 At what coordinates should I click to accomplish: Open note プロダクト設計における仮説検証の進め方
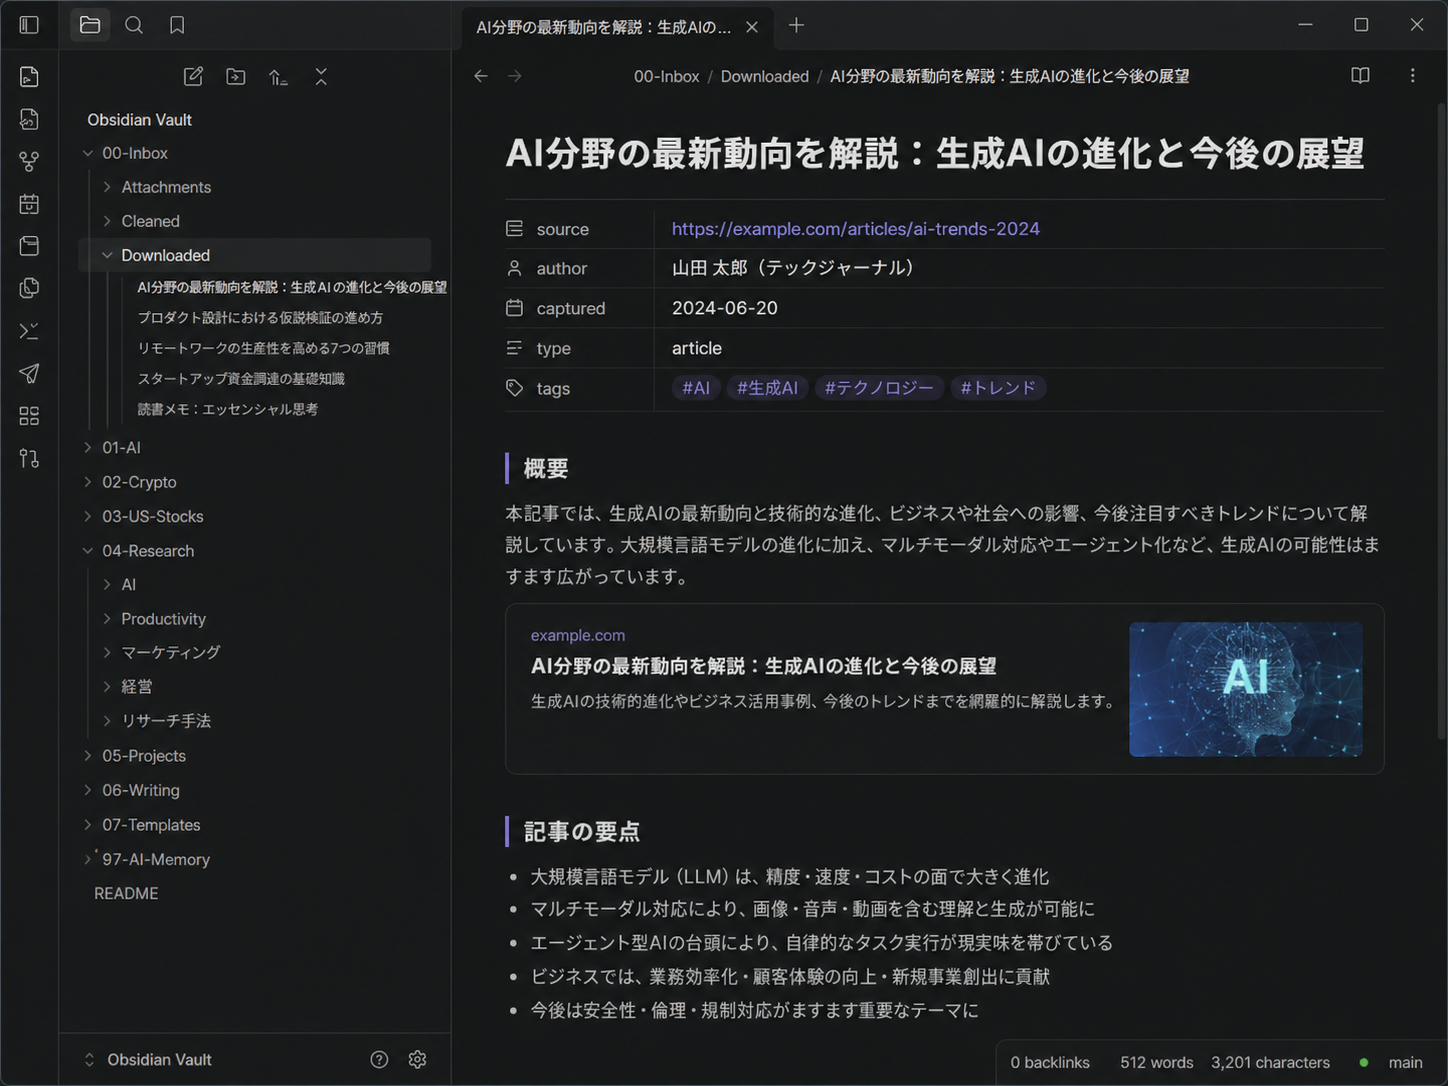coord(260,318)
